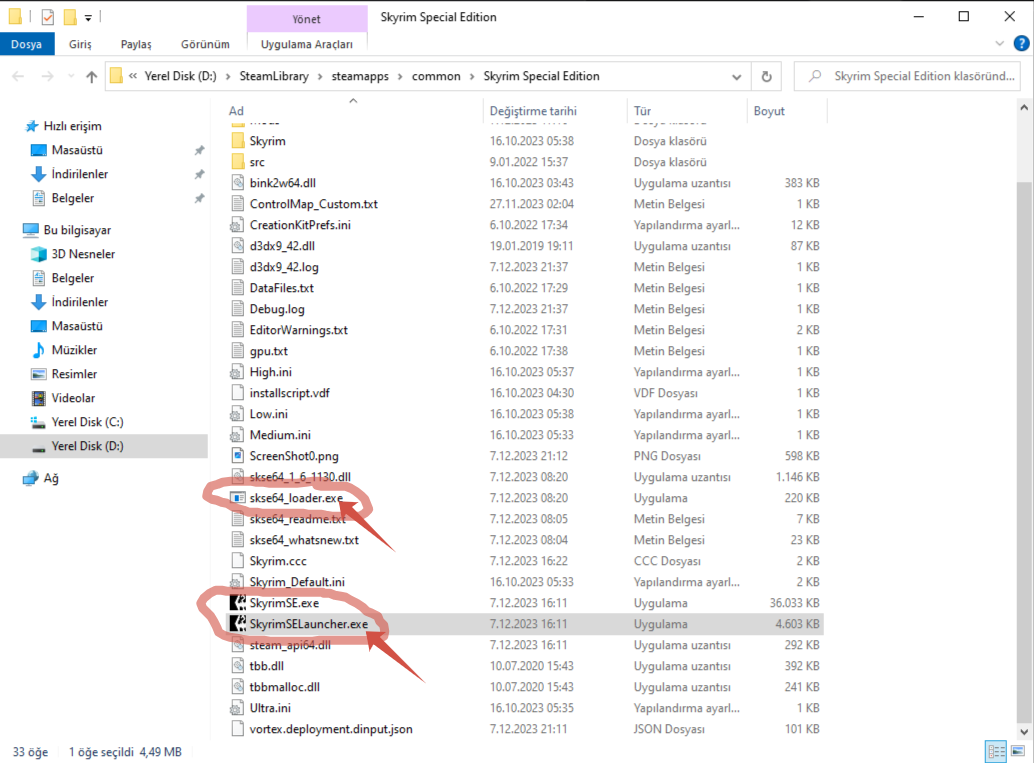Image resolution: width=1034 pixels, height=763 pixels.
Task: Open Müzikler in the navigation pane
Action: (75, 350)
